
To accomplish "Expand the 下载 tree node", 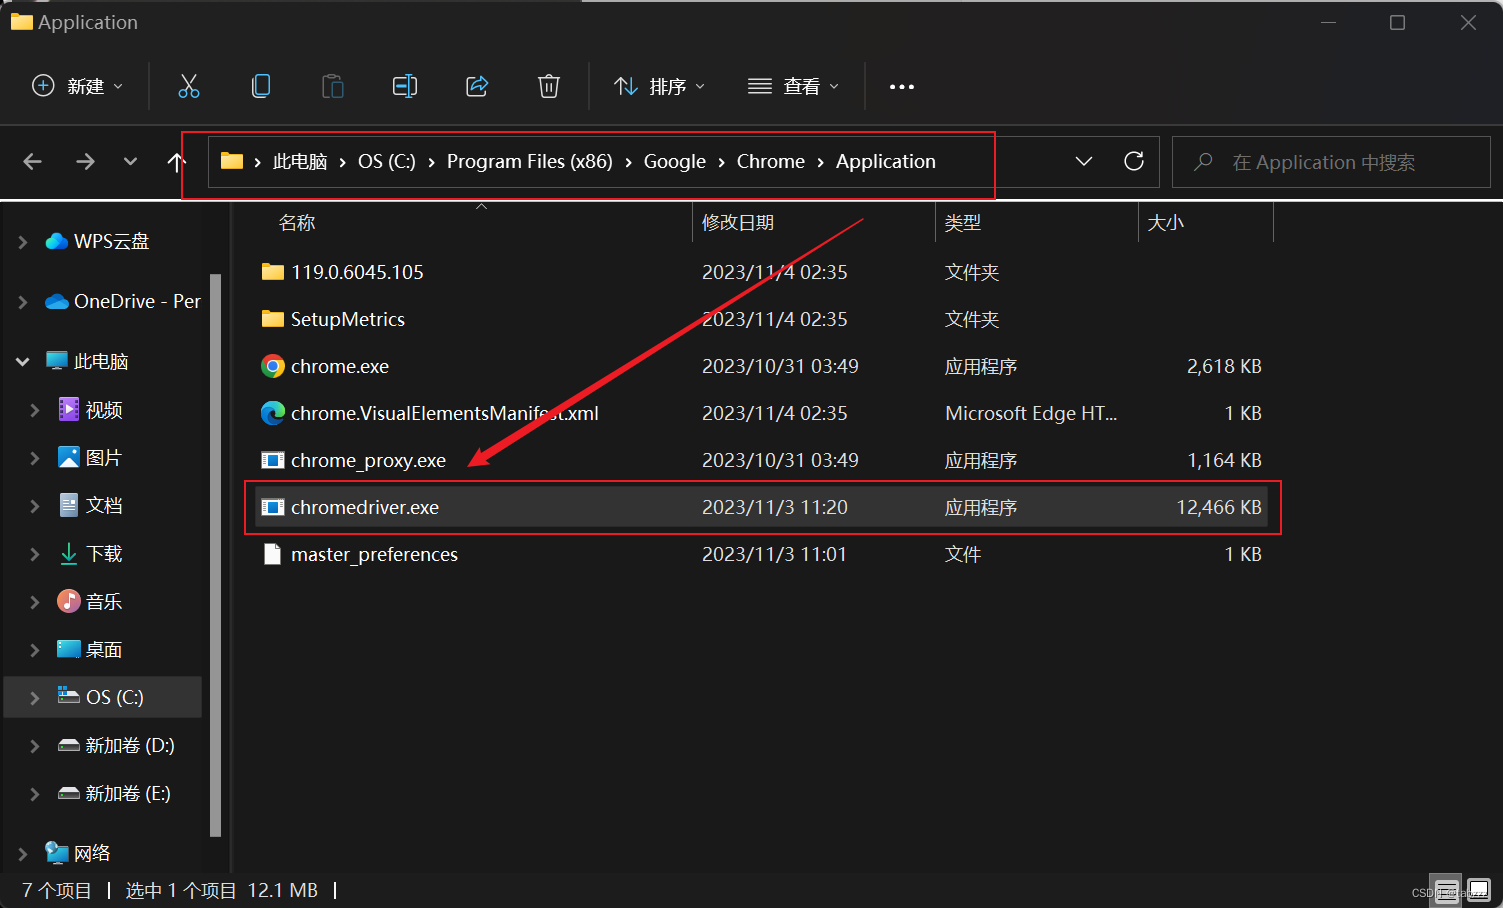I will 35,554.
